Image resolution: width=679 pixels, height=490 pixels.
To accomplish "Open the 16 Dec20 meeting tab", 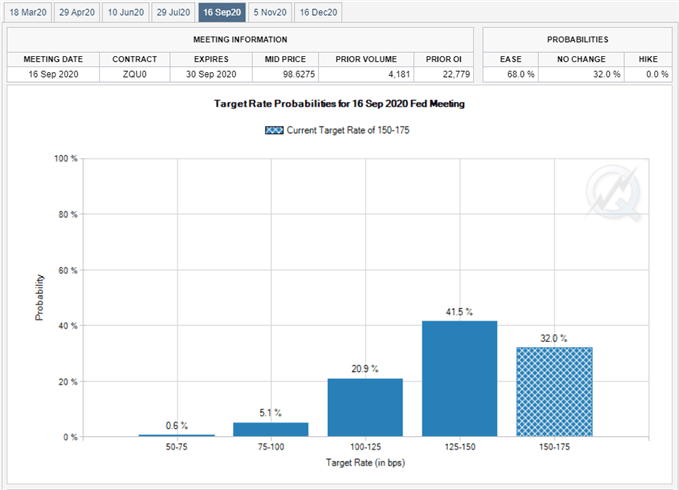I will [x=318, y=13].
